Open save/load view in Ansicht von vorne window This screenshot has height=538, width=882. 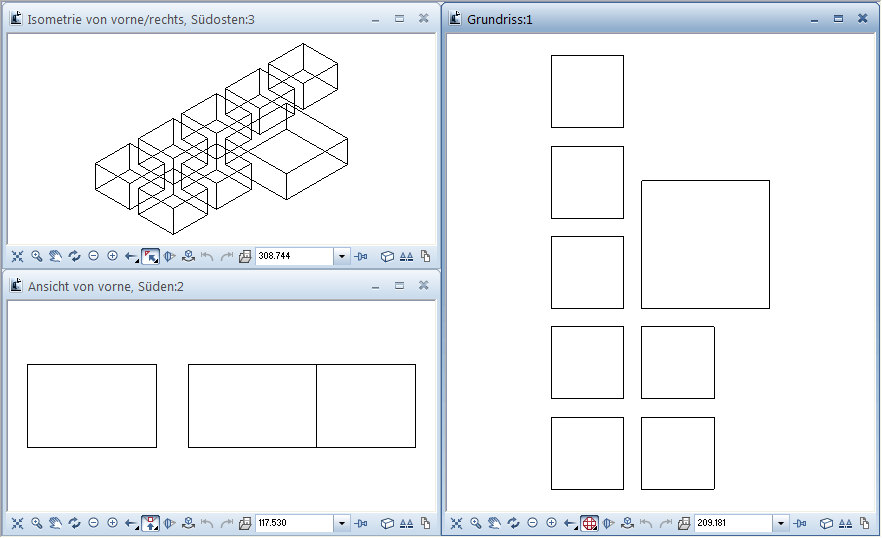pyautogui.click(x=245, y=523)
